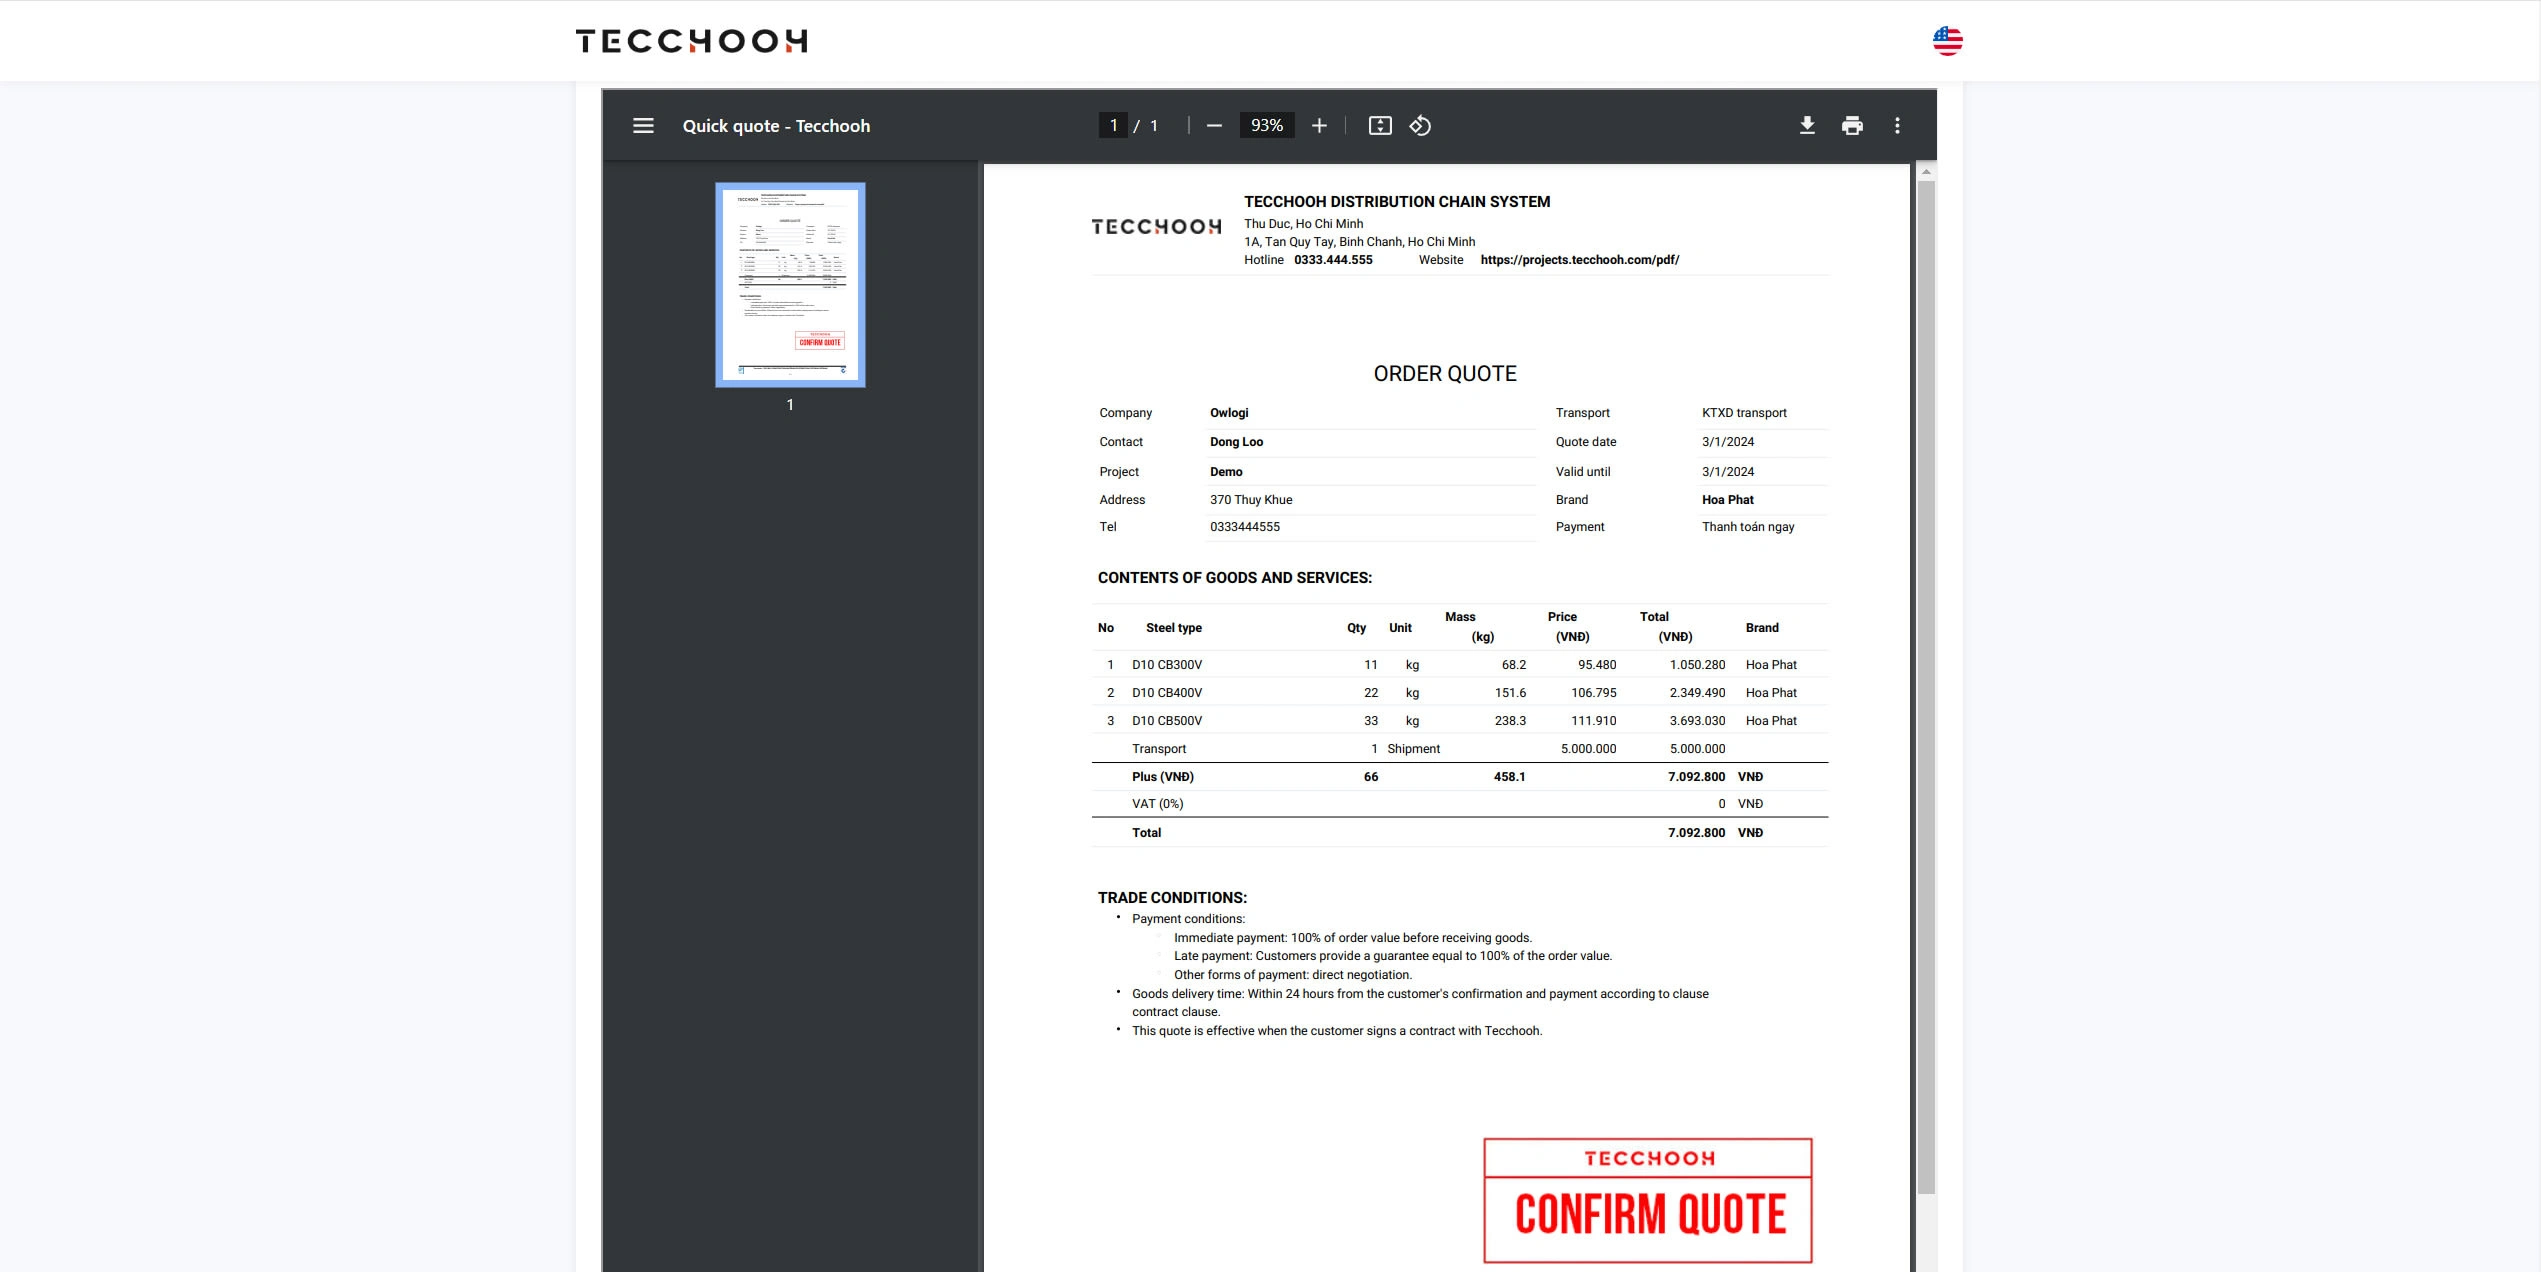Open the projects.tecchooh.com website link
Screen dimensions: 2541x1272
click(x=1579, y=260)
